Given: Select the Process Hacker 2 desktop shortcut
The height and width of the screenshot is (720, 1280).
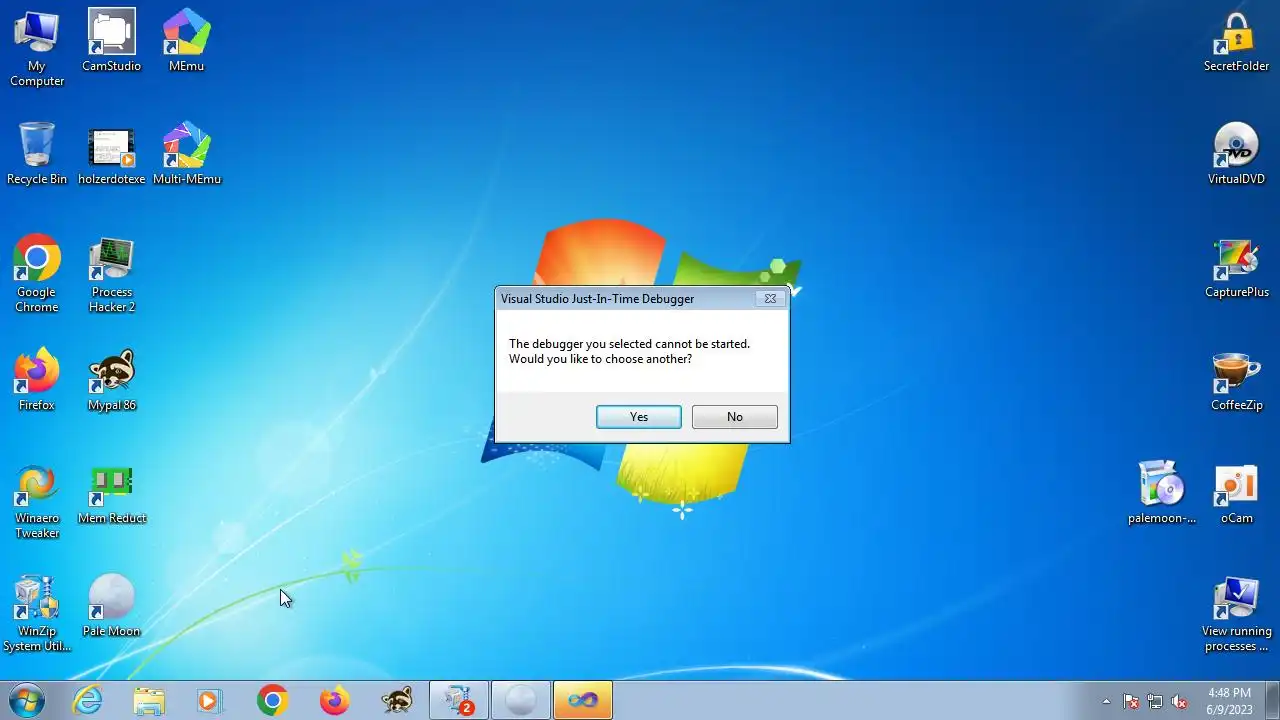Looking at the screenshot, I should (112, 274).
